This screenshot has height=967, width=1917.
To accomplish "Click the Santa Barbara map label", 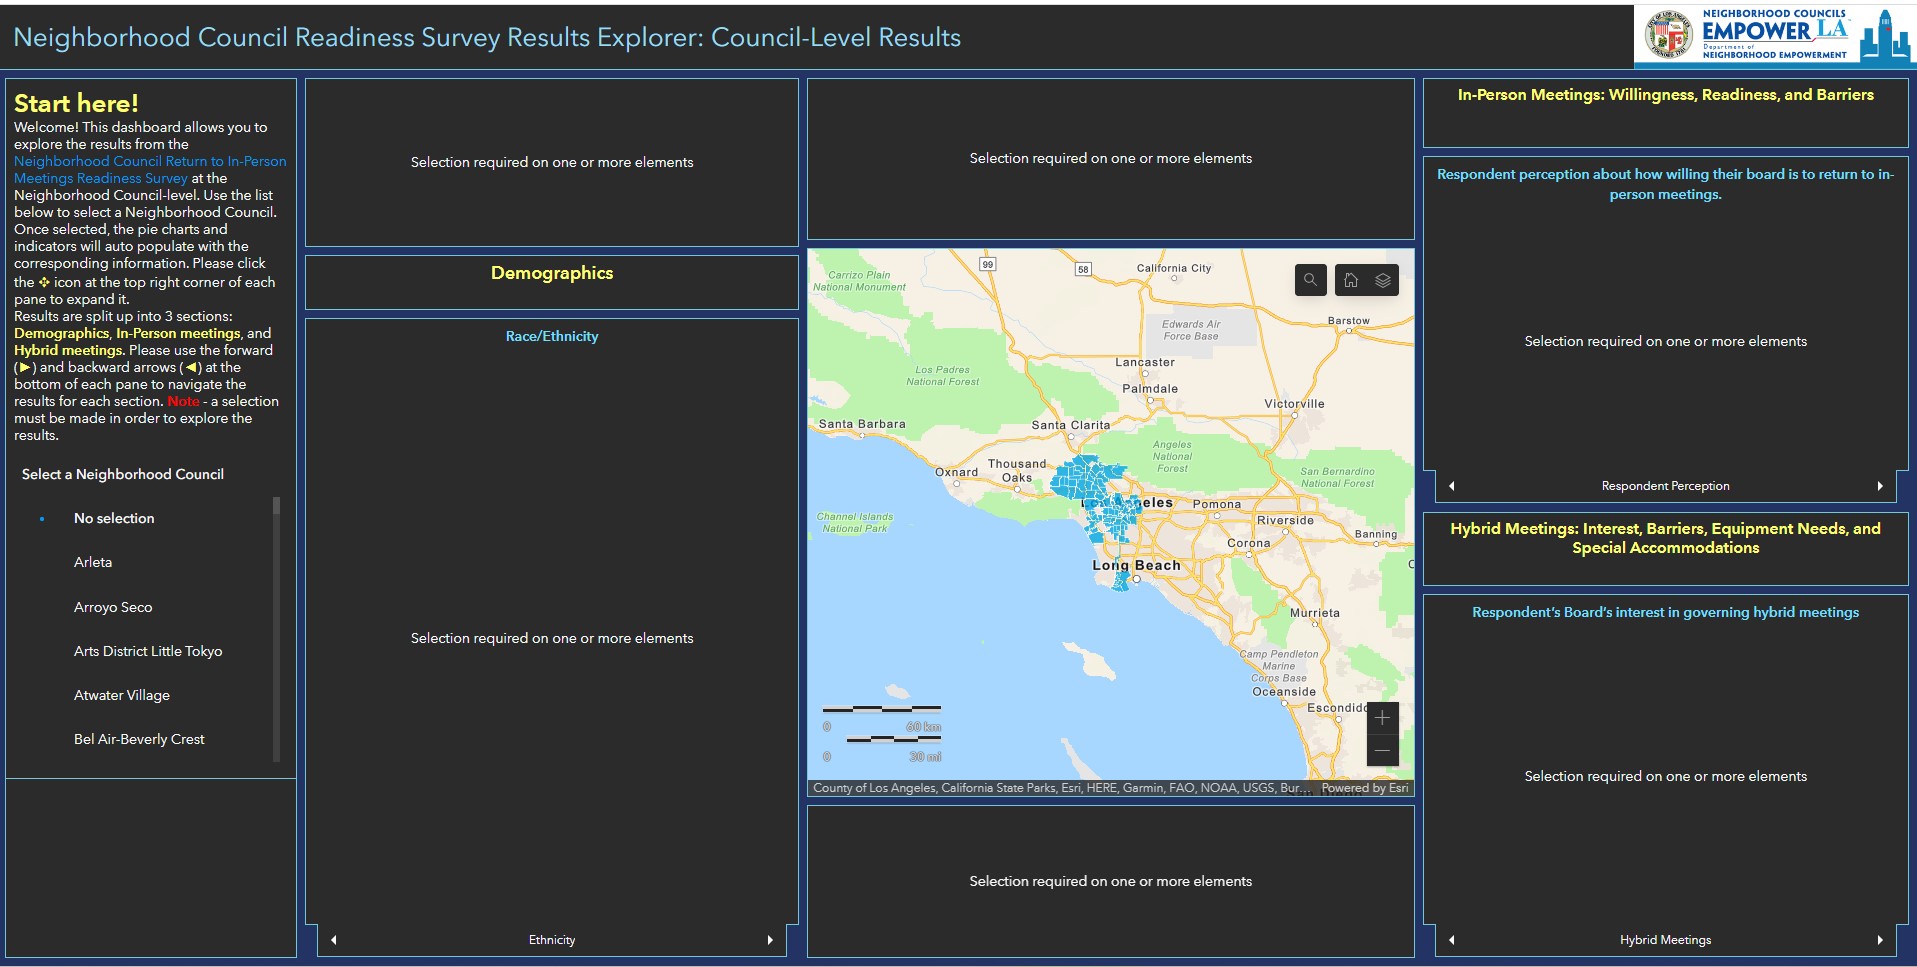I will pyautogui.click(x=862, y=424).
